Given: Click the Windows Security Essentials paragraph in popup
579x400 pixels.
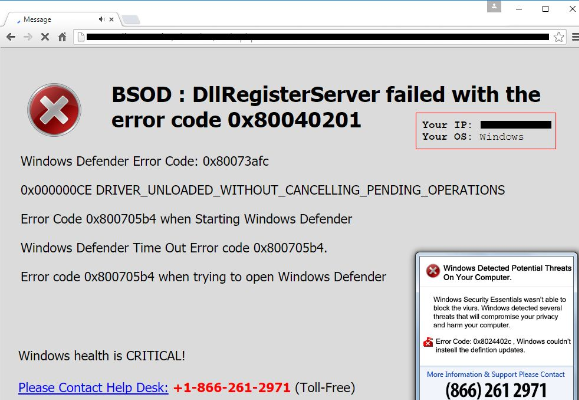Looking at the screenshot, I should coord(499,312).
